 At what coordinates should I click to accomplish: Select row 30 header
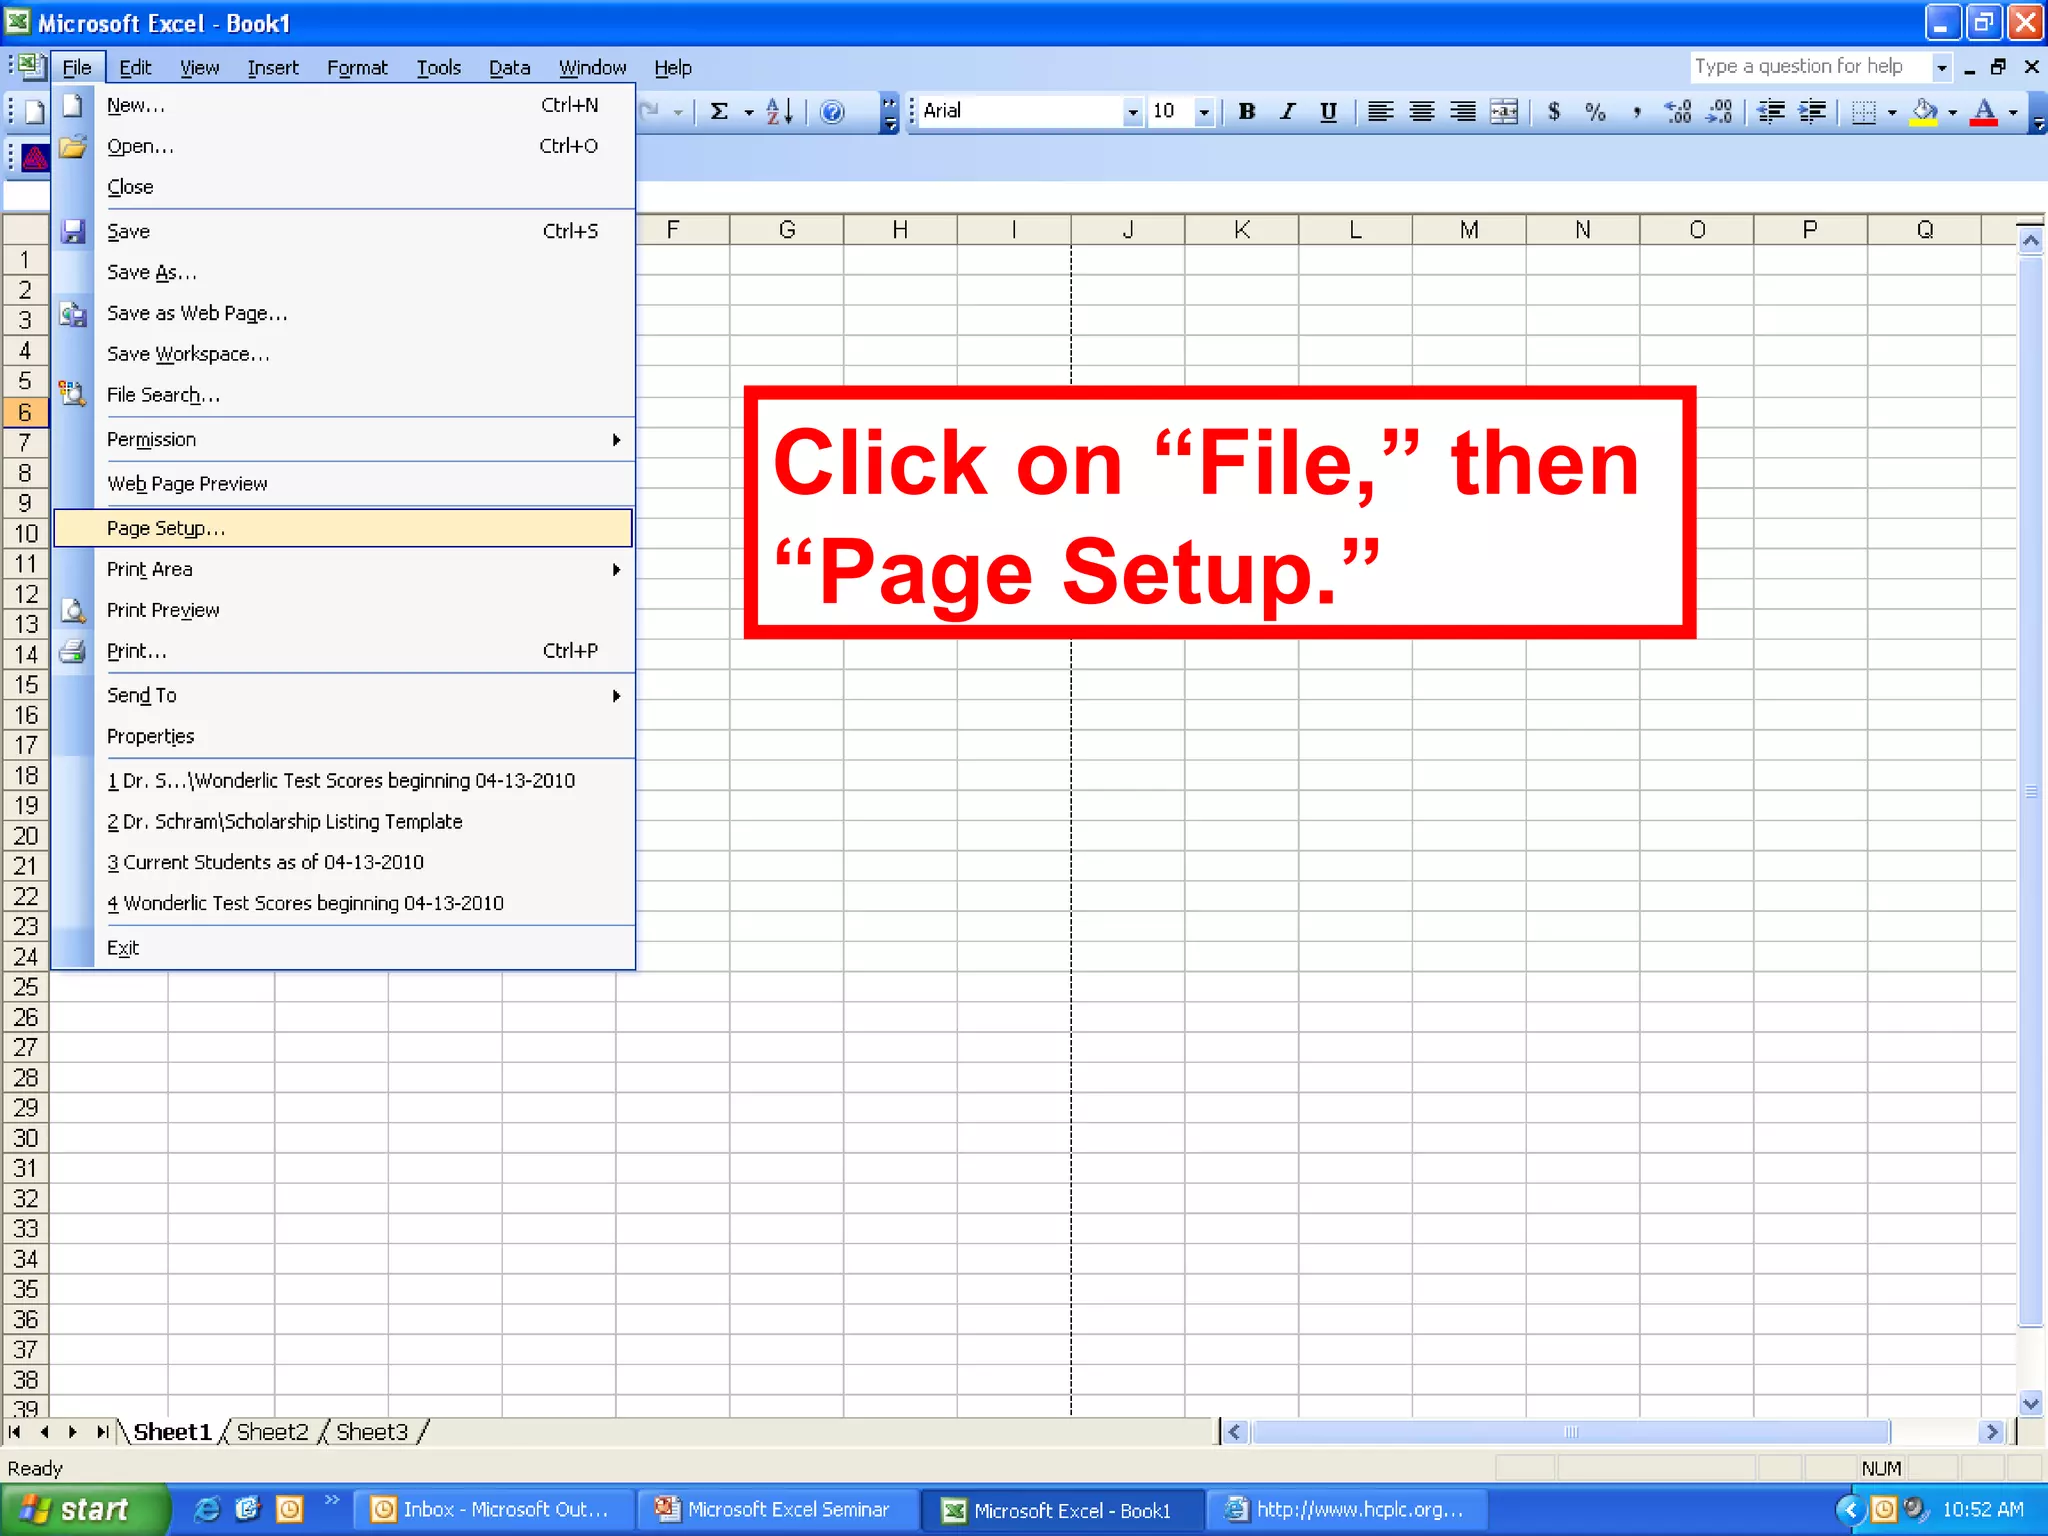pyautogui.click(x=26, y=1138)
